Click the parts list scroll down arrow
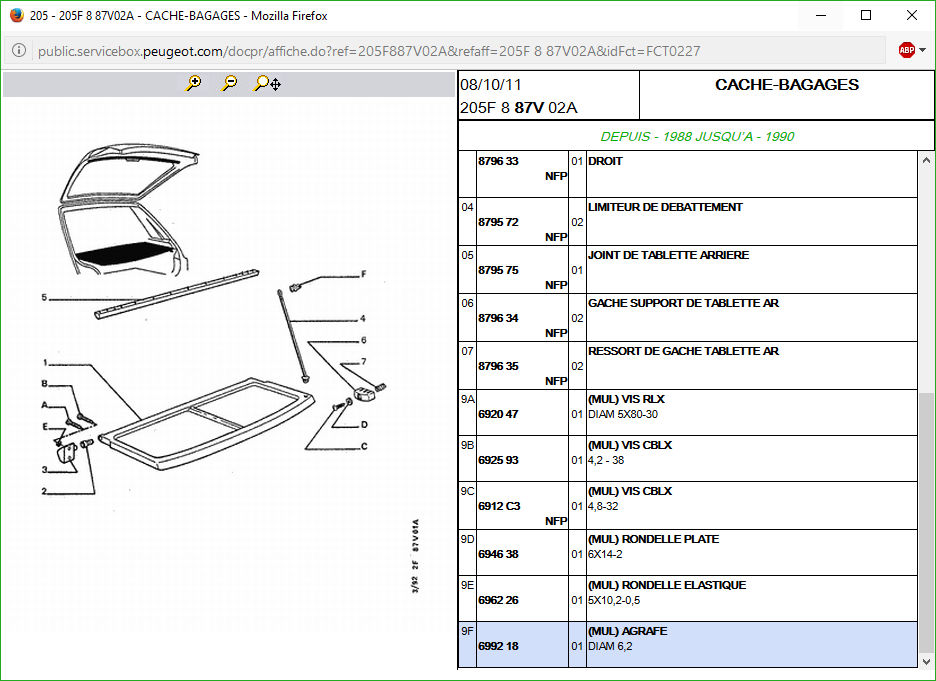 [926, 661]
